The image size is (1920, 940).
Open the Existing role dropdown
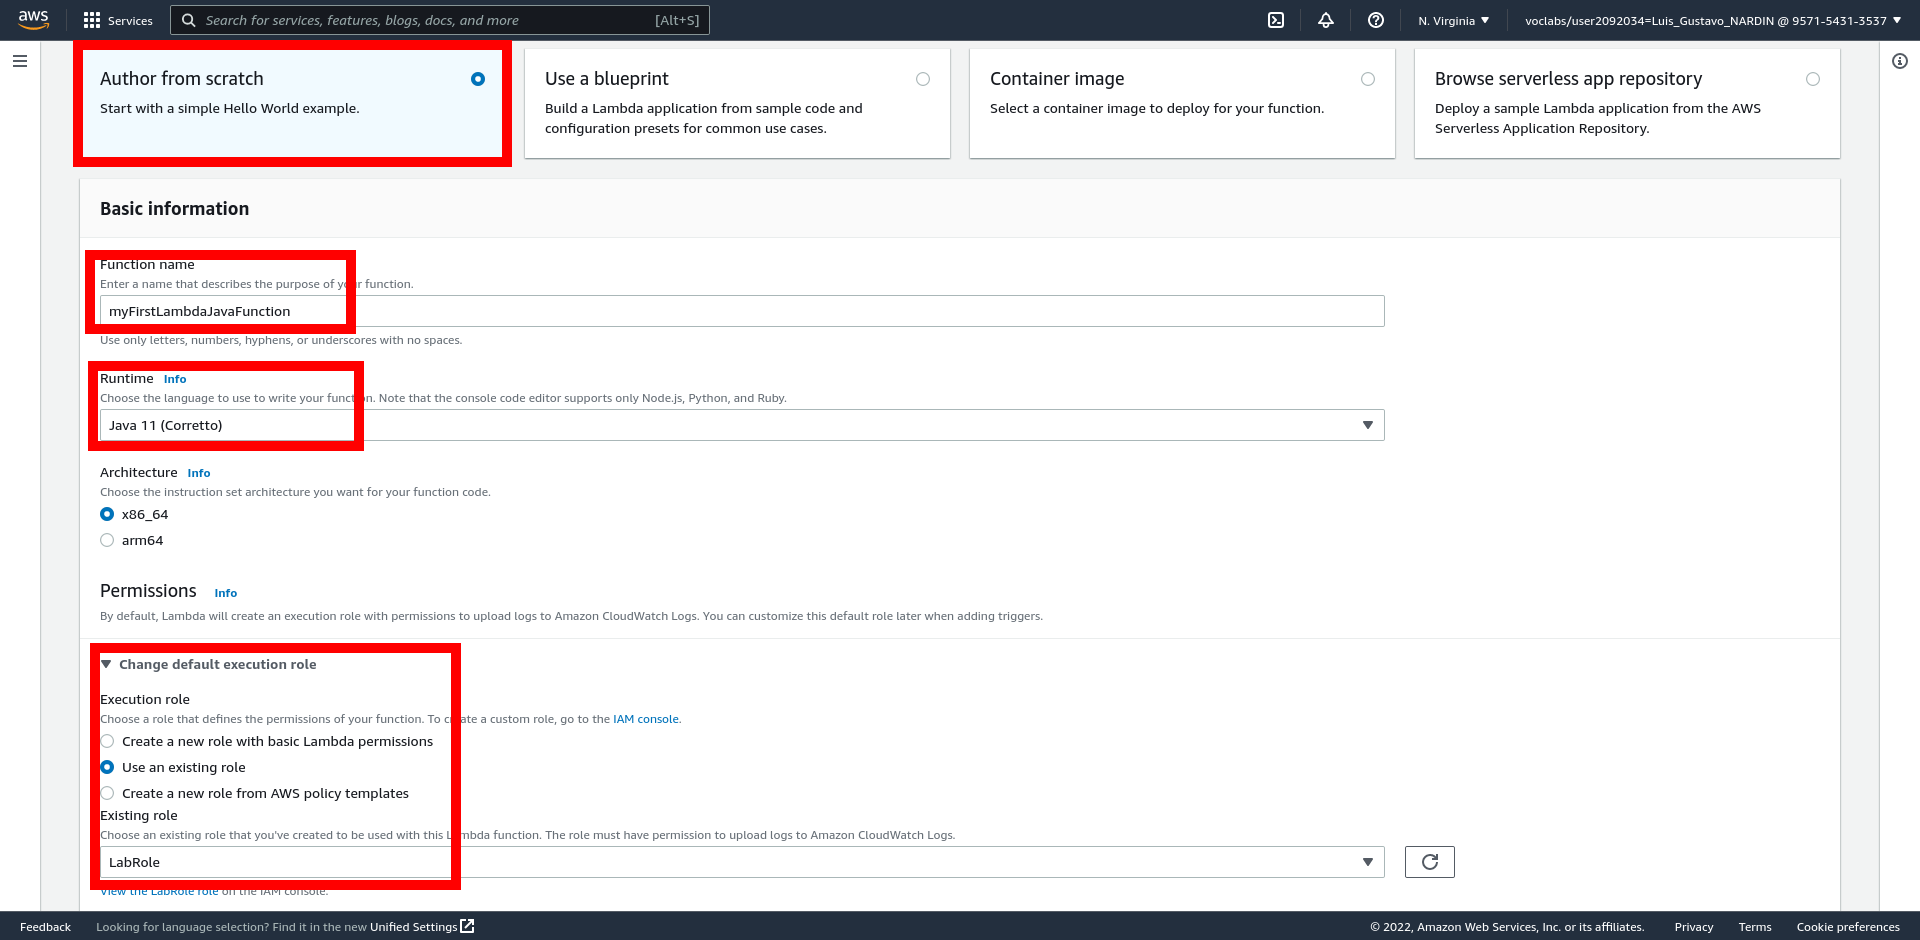(740, 862)
